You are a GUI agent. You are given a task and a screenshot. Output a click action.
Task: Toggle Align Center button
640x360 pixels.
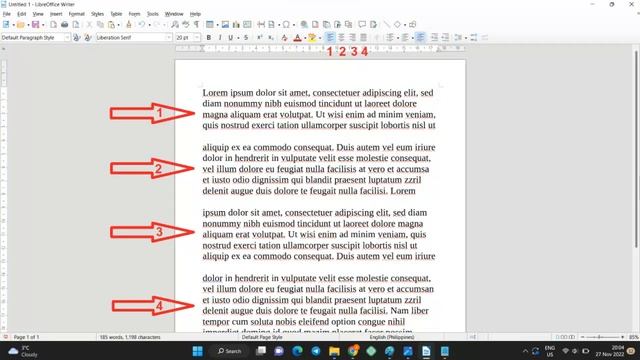[341, 38]
